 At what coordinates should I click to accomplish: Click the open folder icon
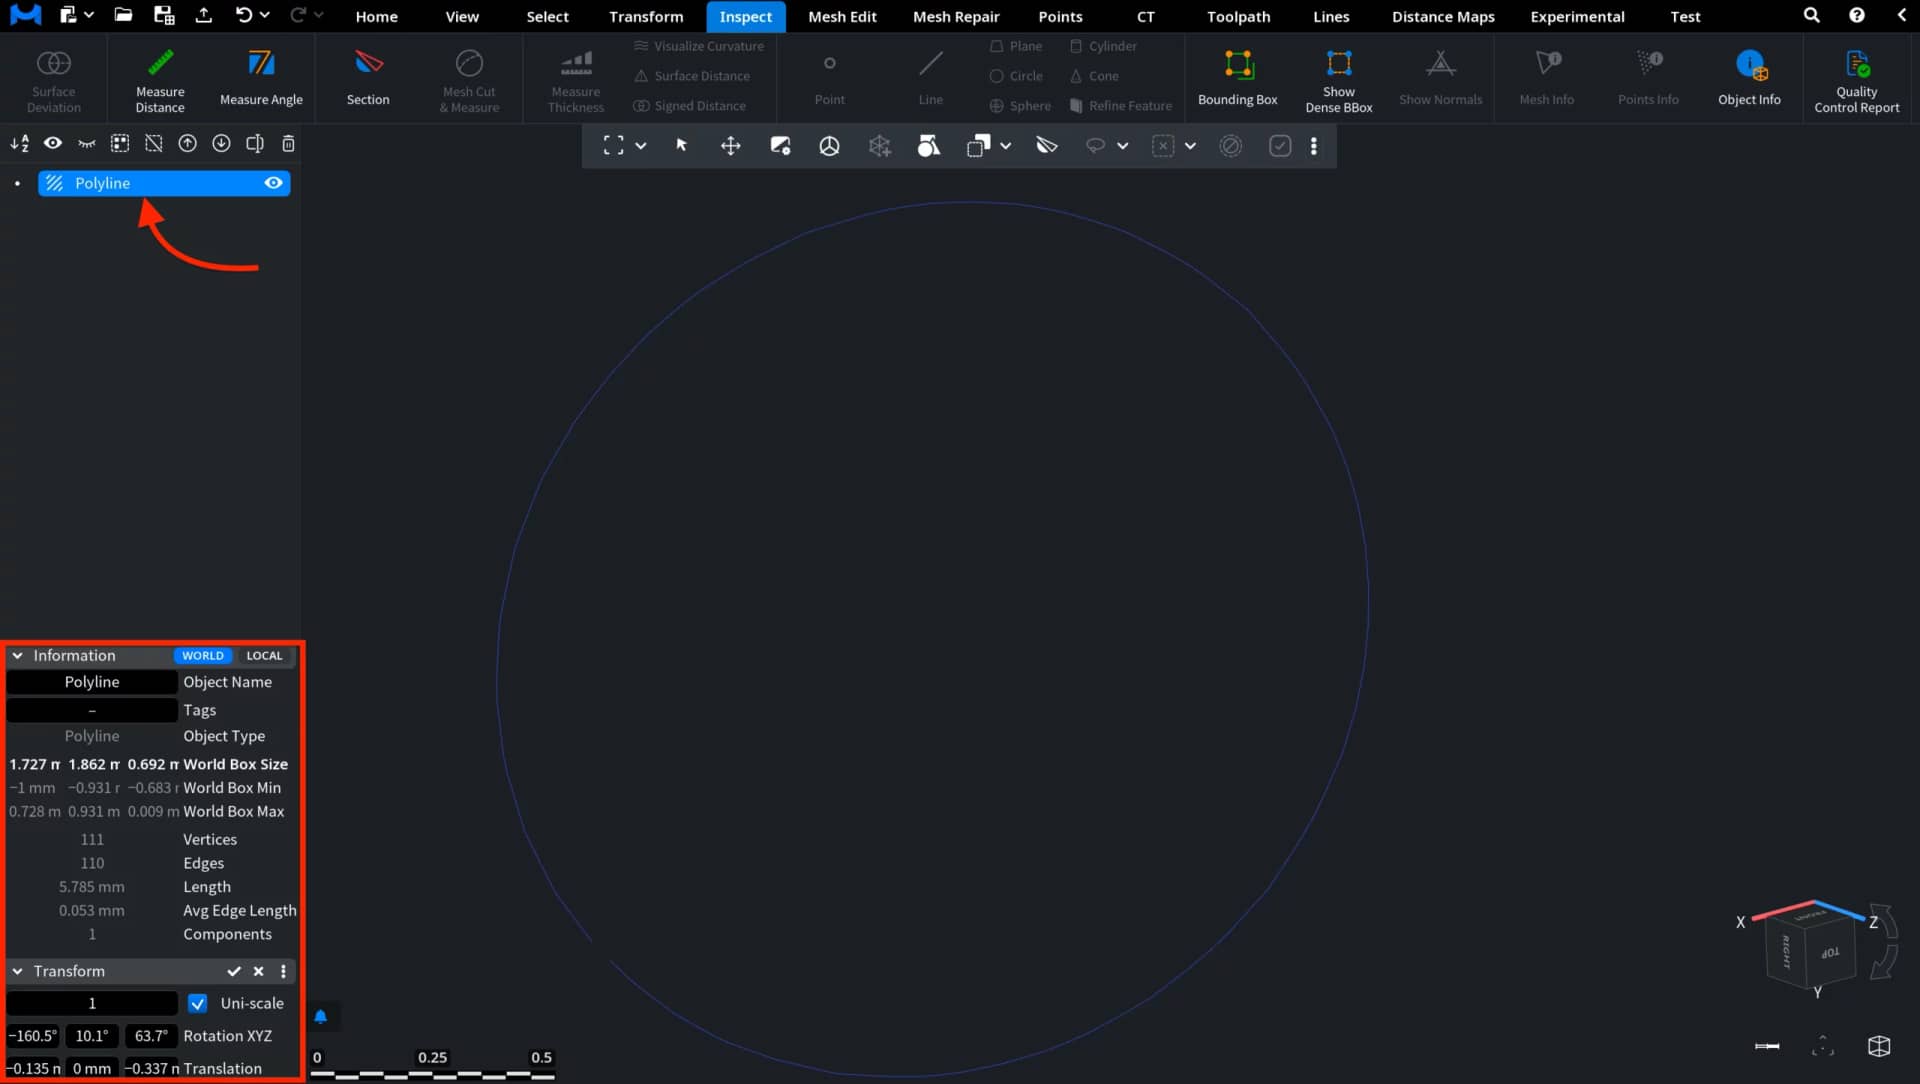[123, 15]
